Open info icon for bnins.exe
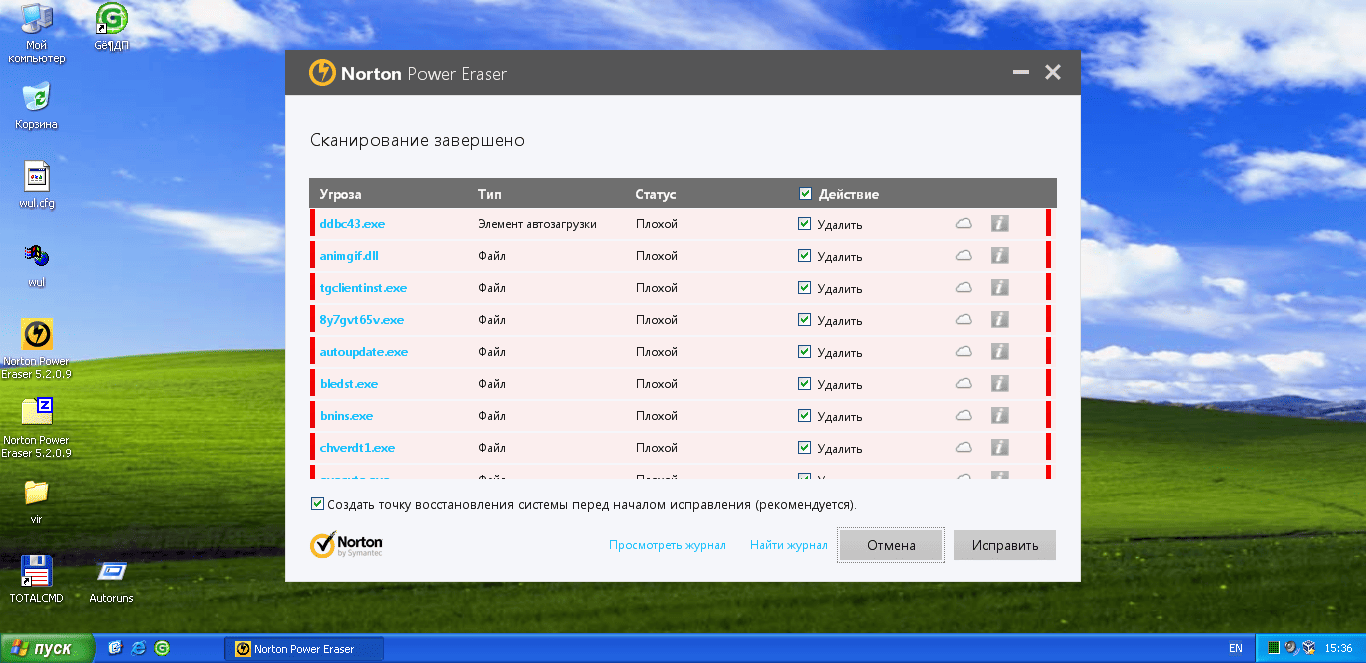This screenshot has height=663, width=1366. tap(999, 416)
